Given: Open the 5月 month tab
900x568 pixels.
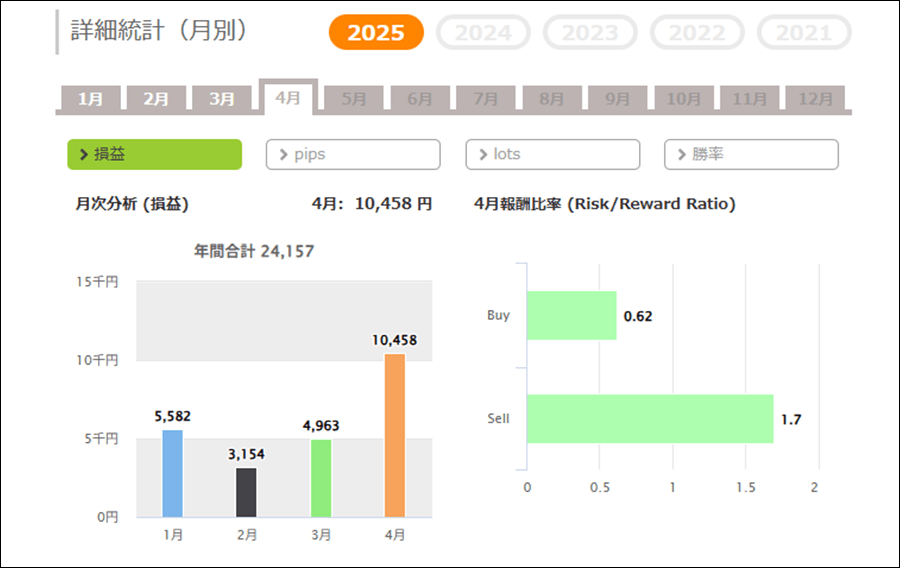Looking at the screenshot, I should point(354,99).
